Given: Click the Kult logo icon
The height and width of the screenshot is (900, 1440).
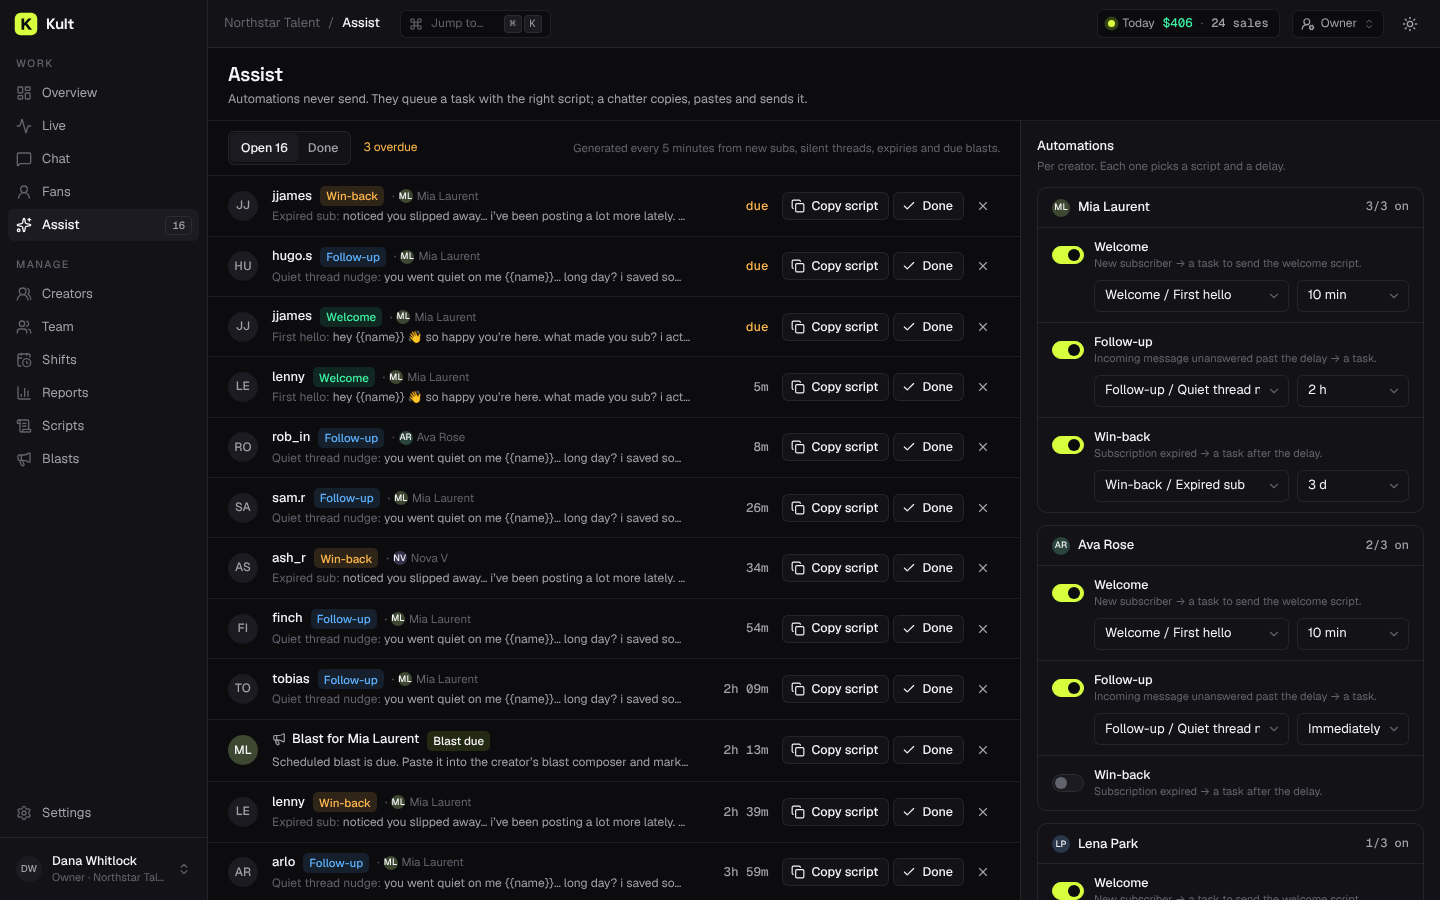Looking at the screenshot, I should click(26, 24).
